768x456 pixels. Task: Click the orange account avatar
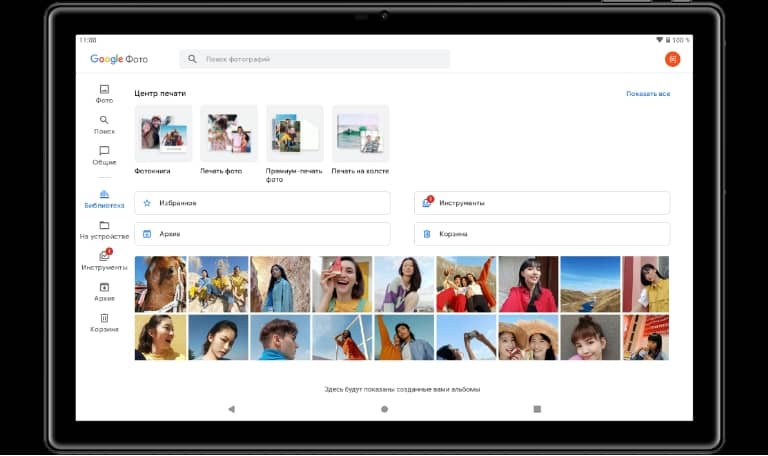tap(672, 59)
